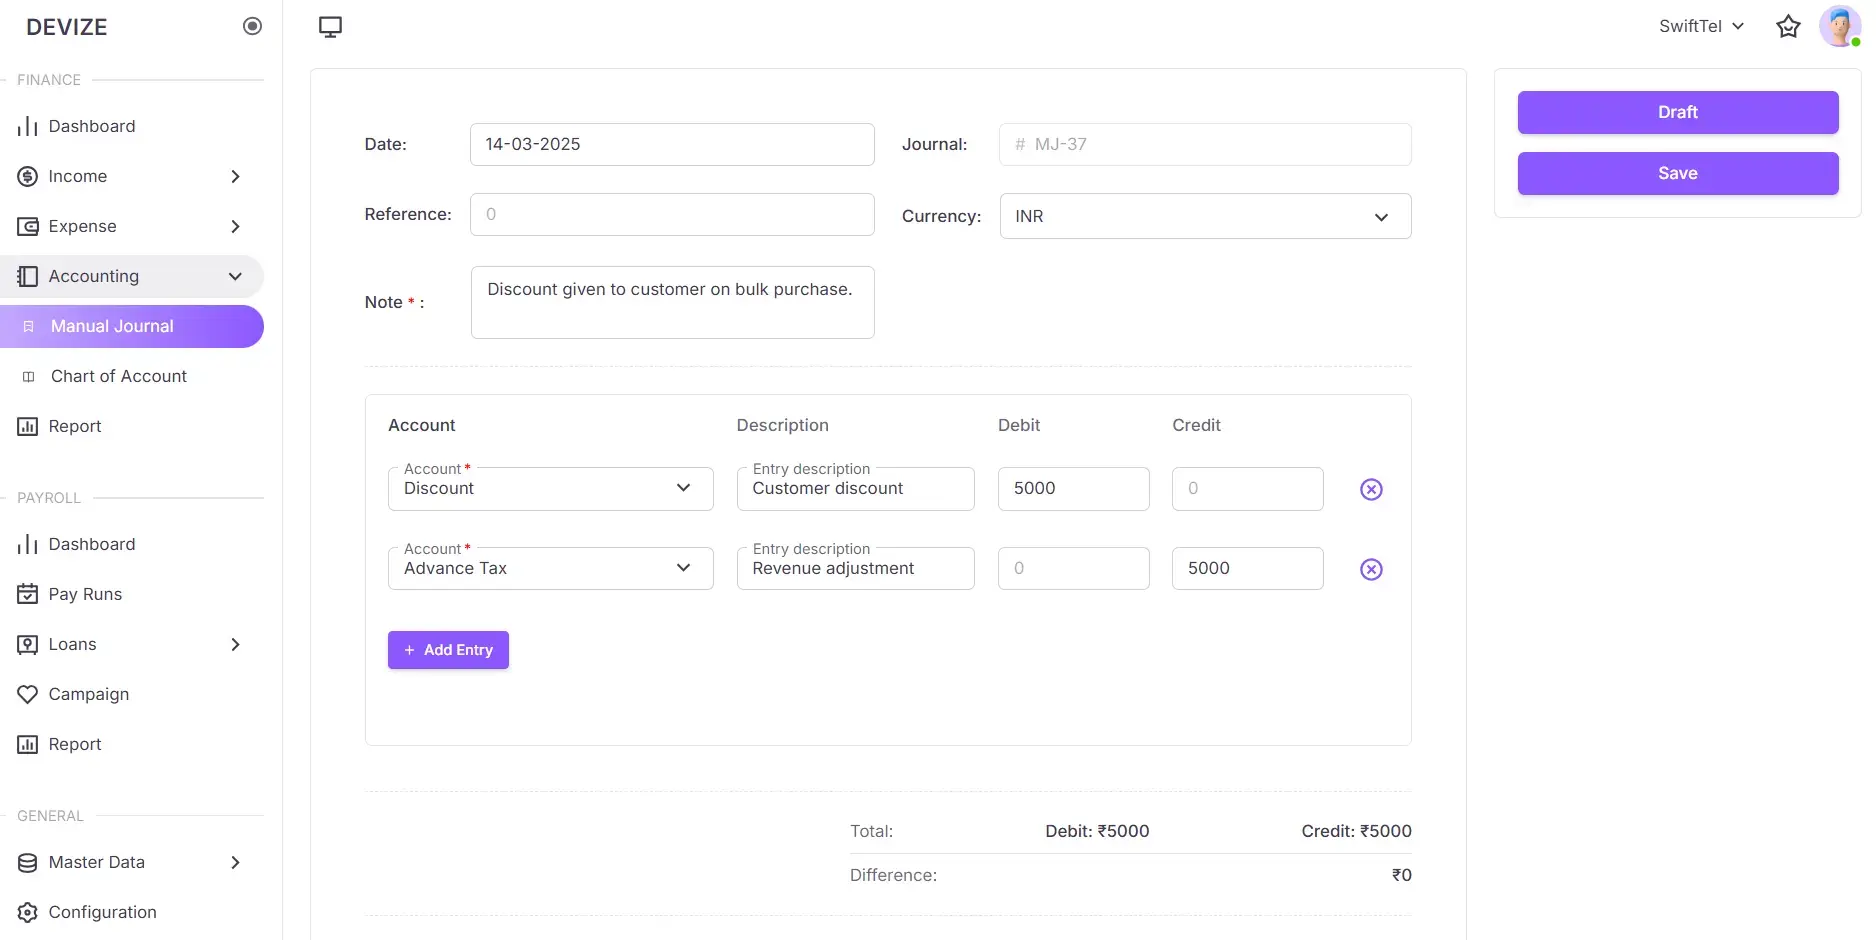Save the journal as Draft
1876x940 pixels.
point(1677,112)
